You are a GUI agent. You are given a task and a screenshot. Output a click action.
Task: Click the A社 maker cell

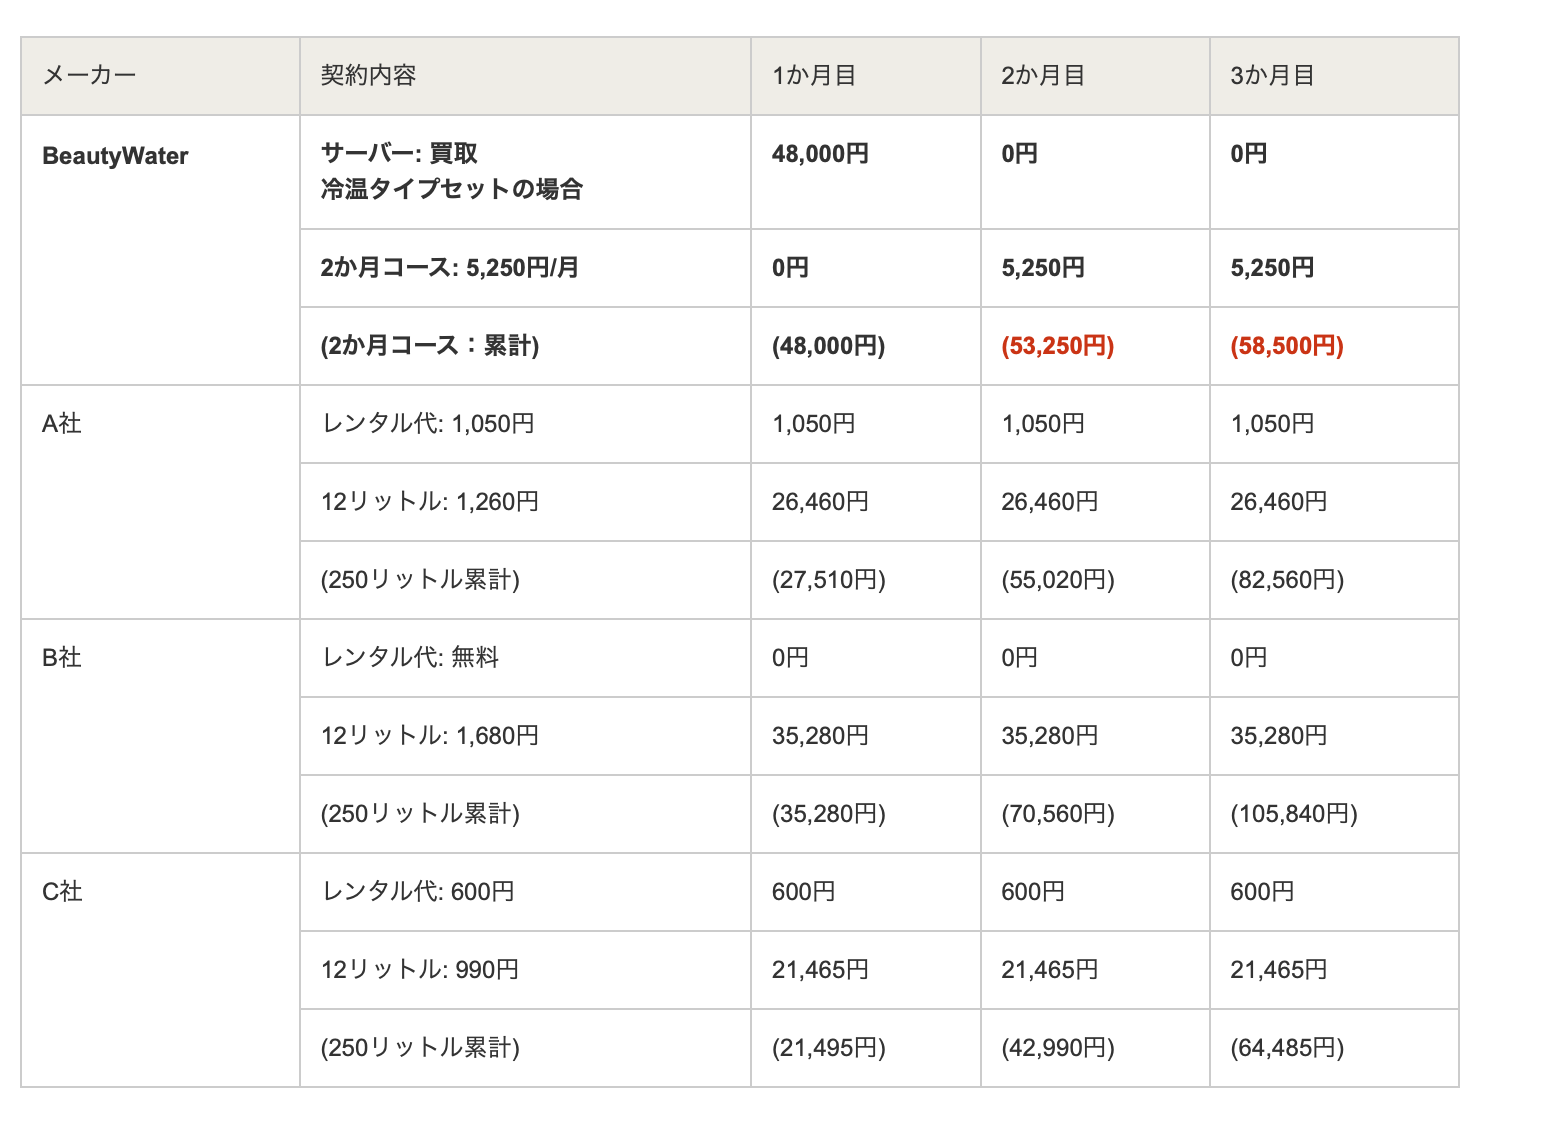[62, 424]
